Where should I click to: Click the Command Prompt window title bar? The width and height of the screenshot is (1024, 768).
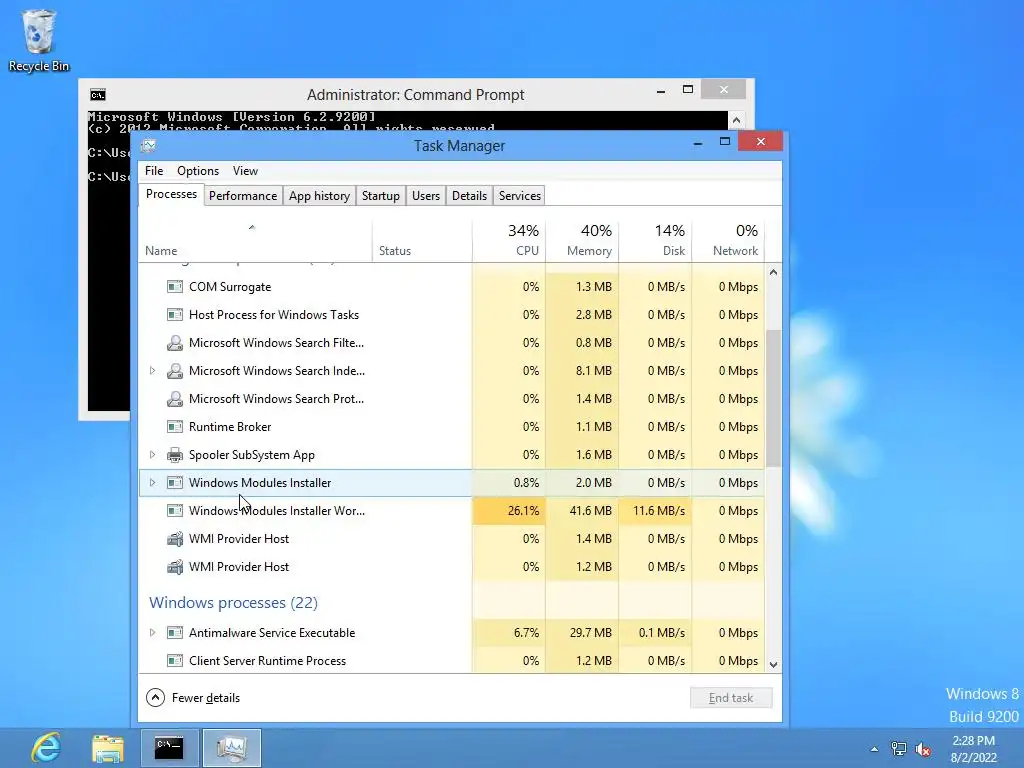(x=415, y=95)
